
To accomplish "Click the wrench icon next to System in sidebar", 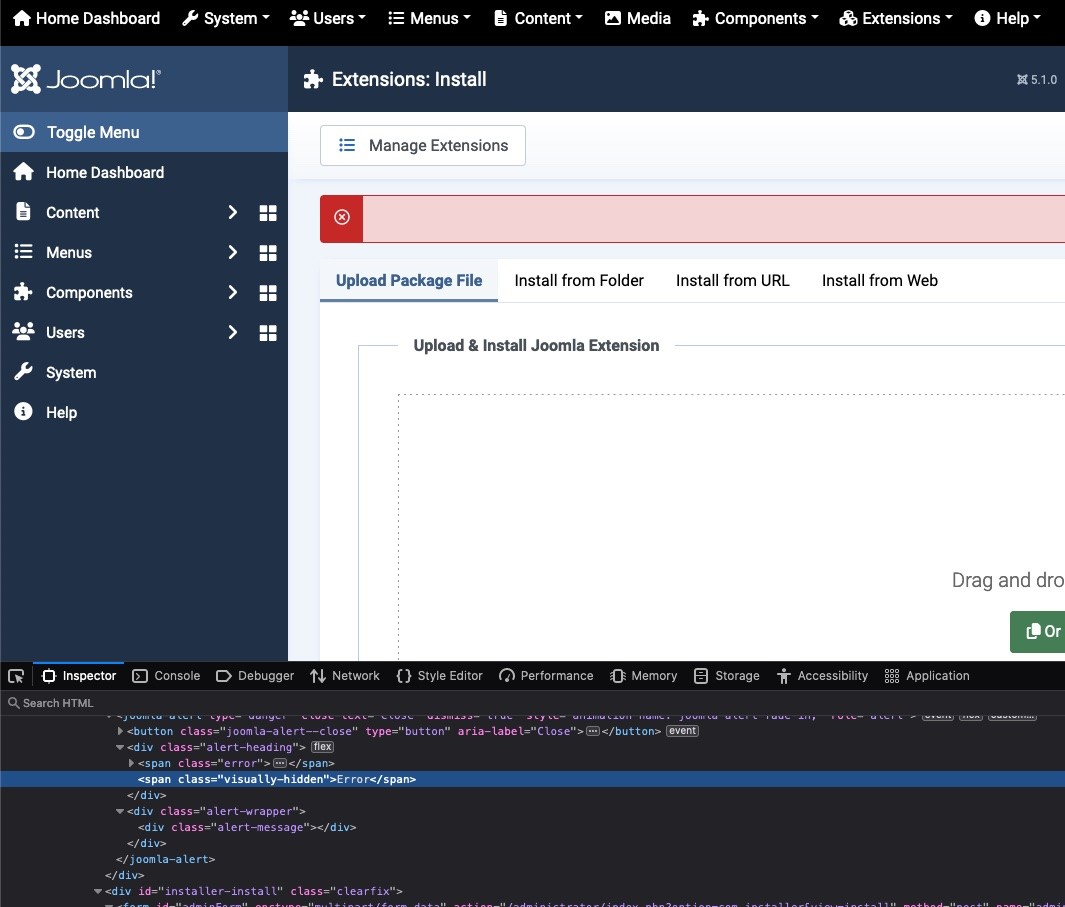I will pyautogui.click(x=23, y=372).
